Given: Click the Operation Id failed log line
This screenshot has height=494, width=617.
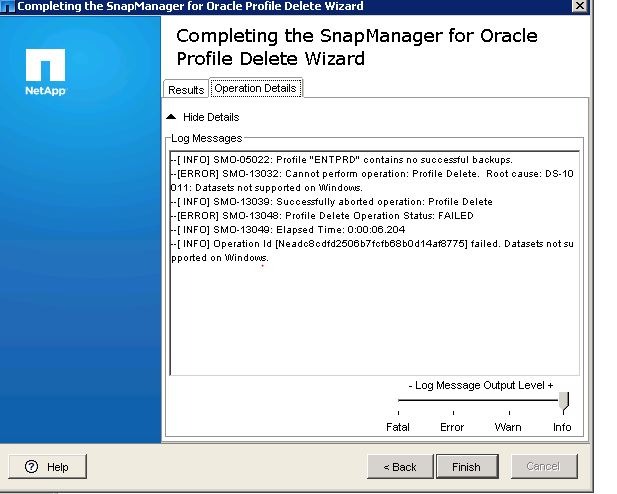Looking at the screenshot, I should (x=372, y=251).
